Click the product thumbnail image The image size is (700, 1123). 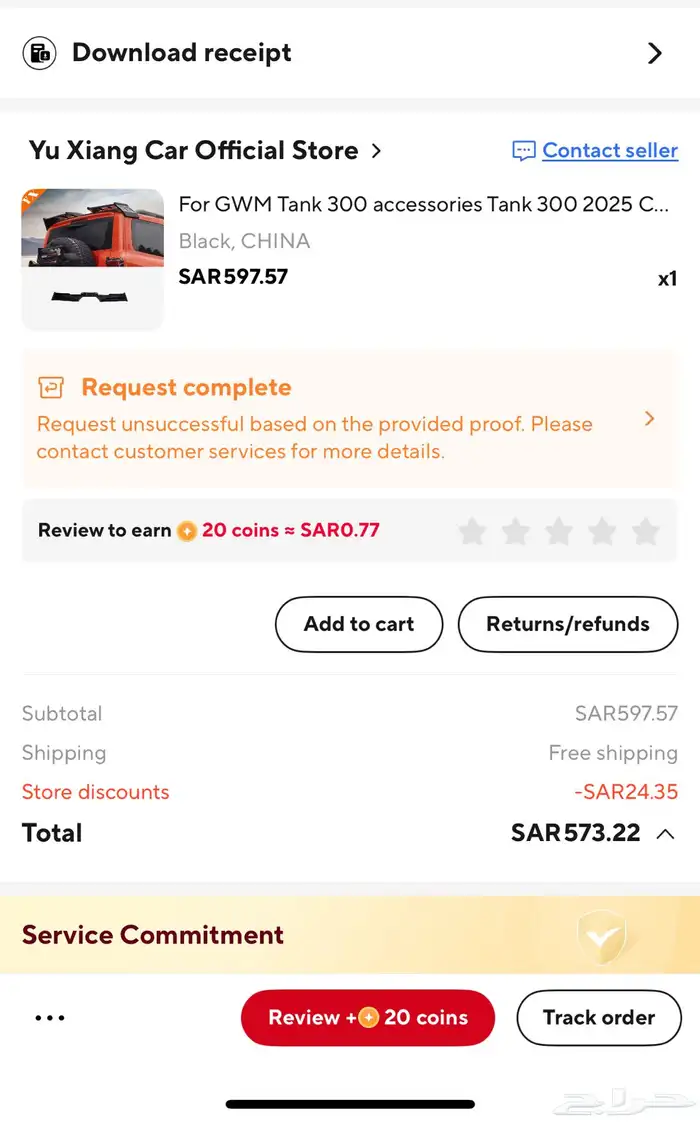tap(92, 258)
